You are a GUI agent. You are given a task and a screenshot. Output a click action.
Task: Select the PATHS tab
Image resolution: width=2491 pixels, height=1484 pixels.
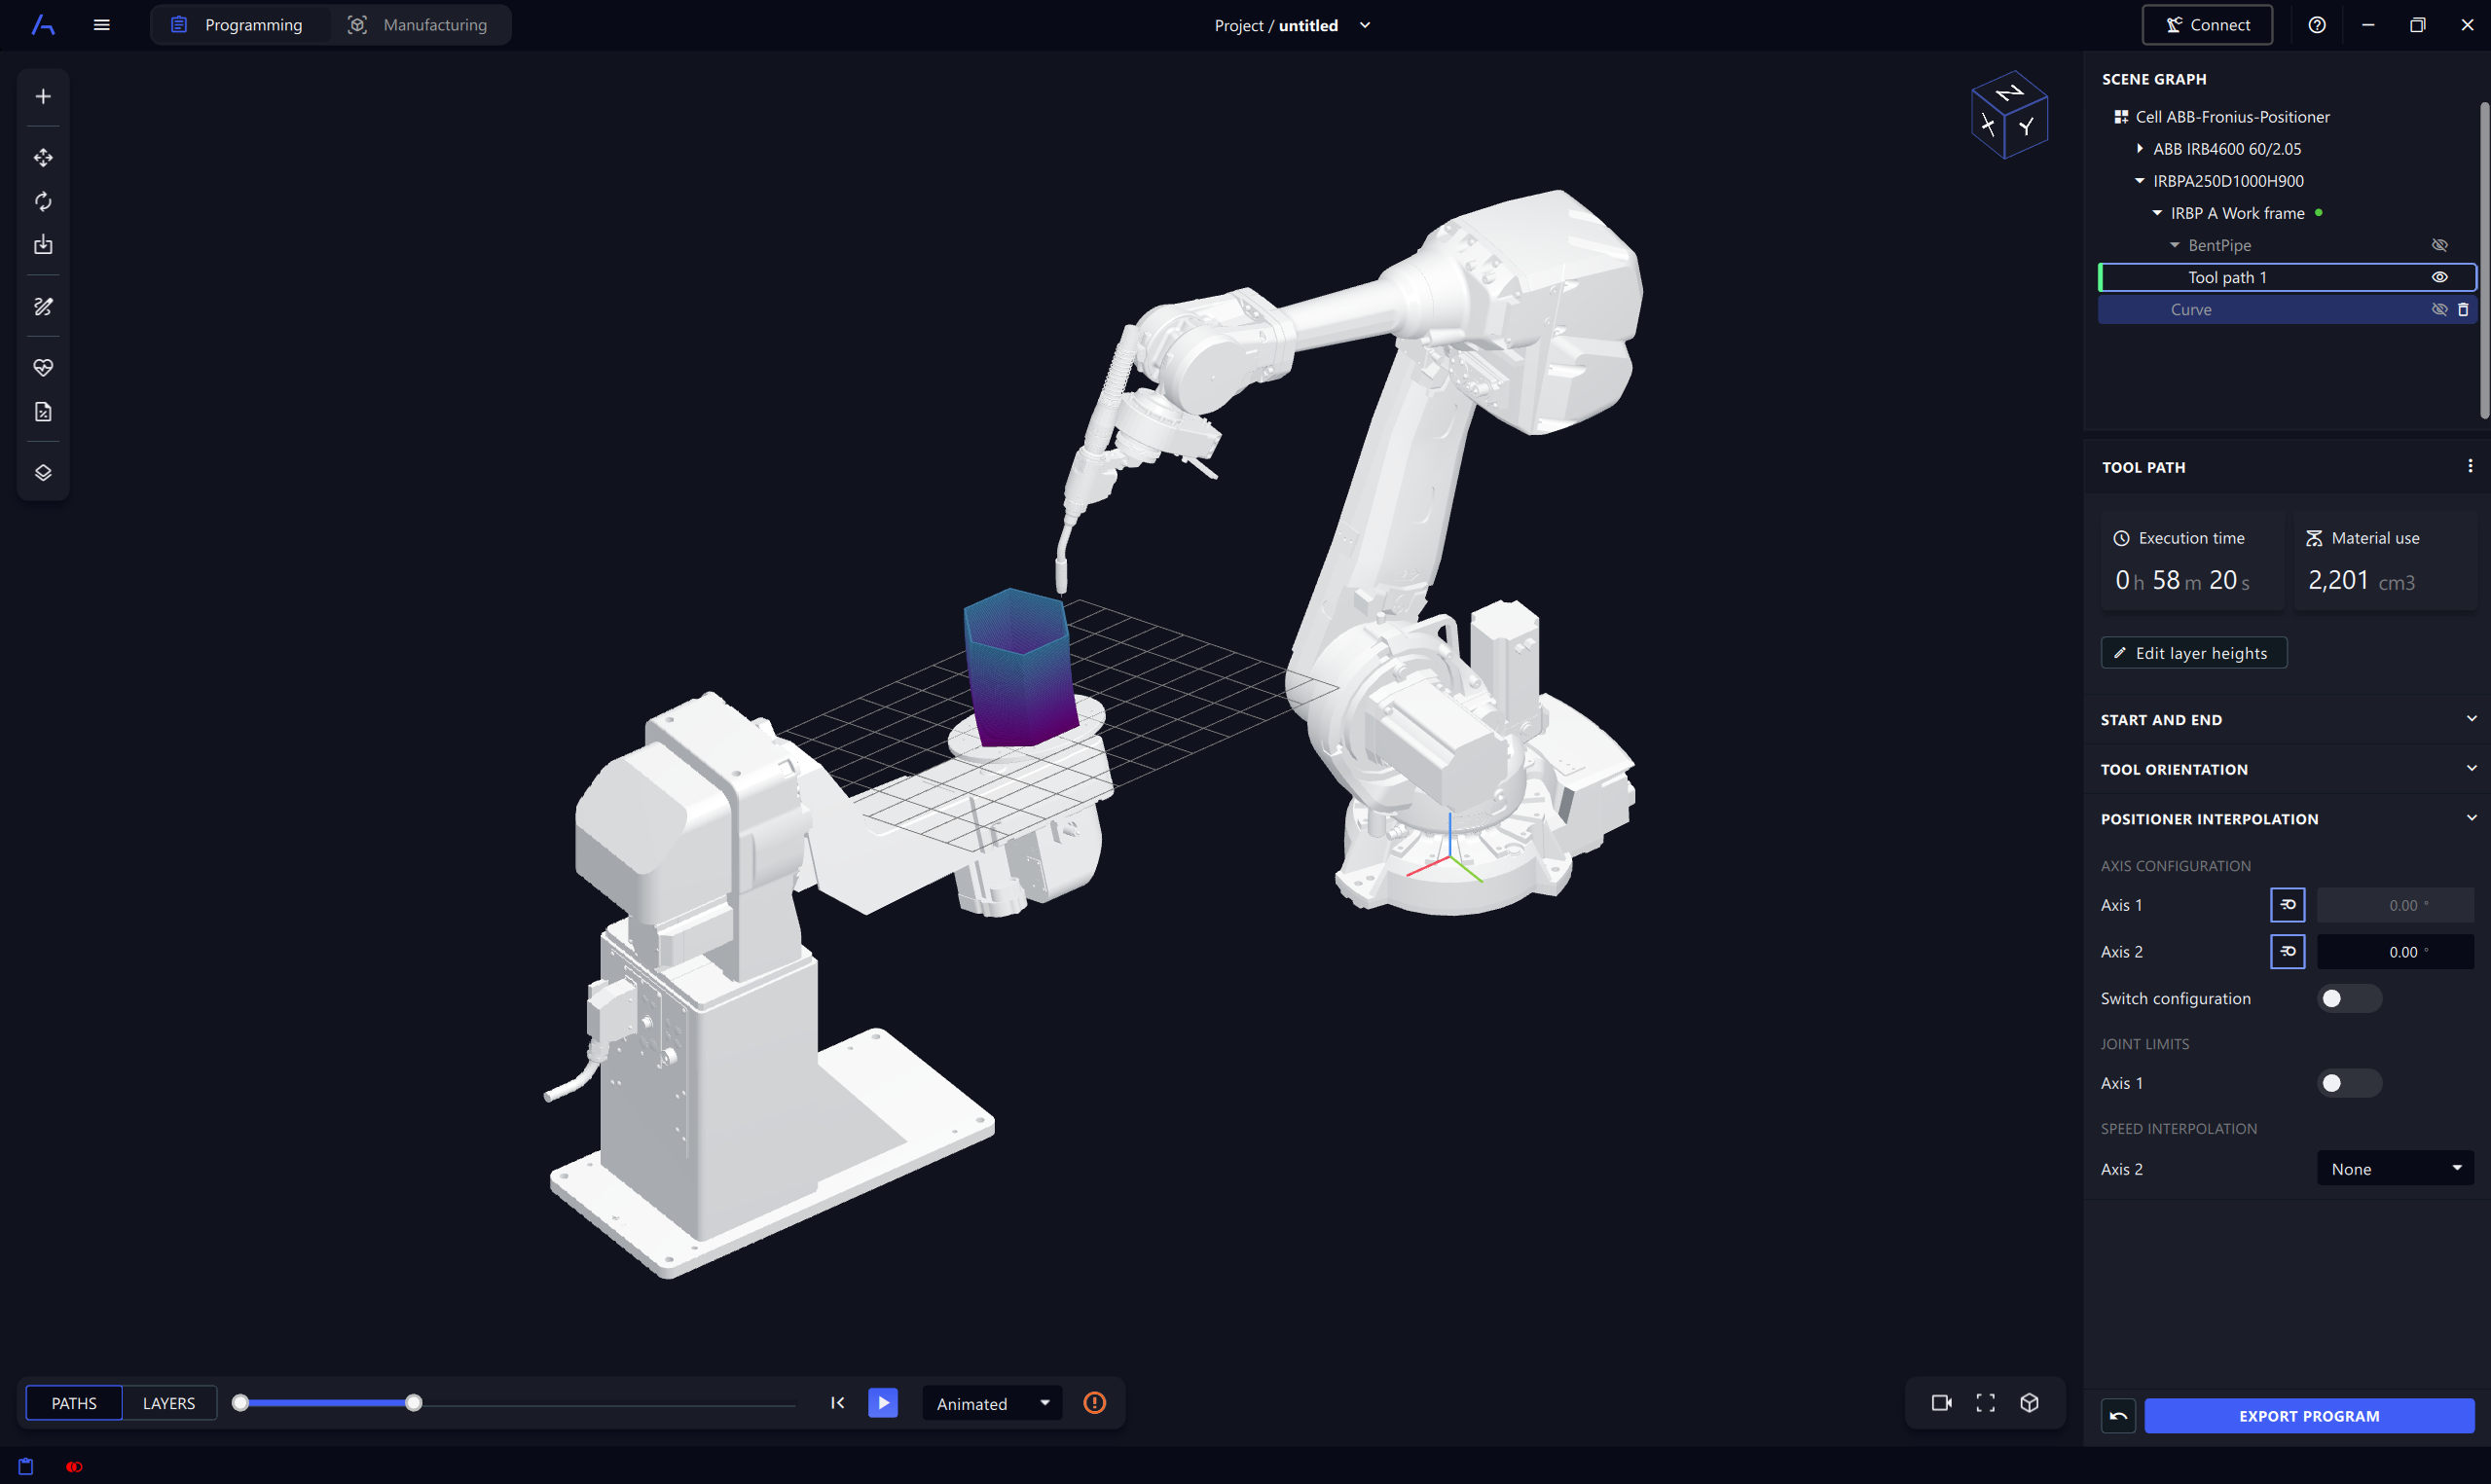click(x=74, y=1403)
